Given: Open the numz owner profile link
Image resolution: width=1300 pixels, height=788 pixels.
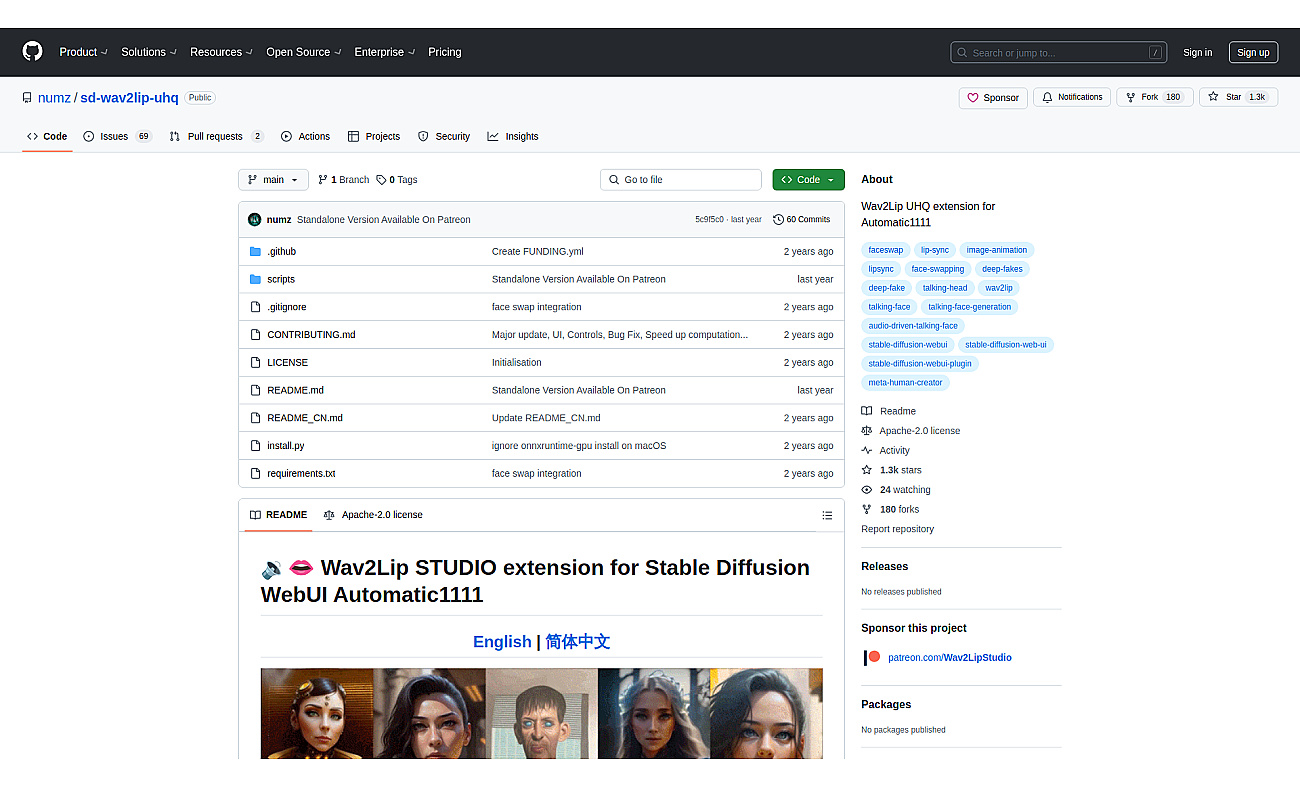Looking at the screenshot, I should pyautogui.click(x=54, y=98).
